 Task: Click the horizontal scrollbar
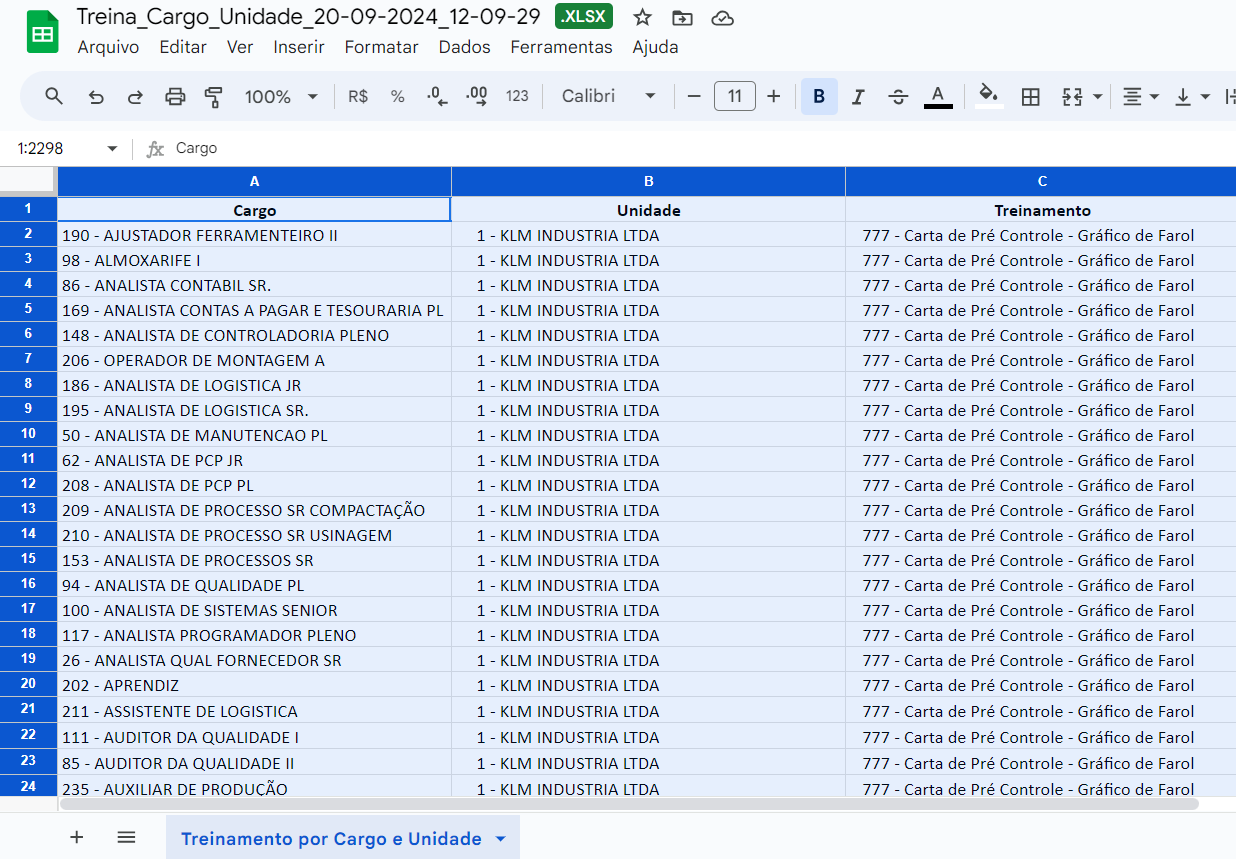pyautogui.click(x=628, y=803)
